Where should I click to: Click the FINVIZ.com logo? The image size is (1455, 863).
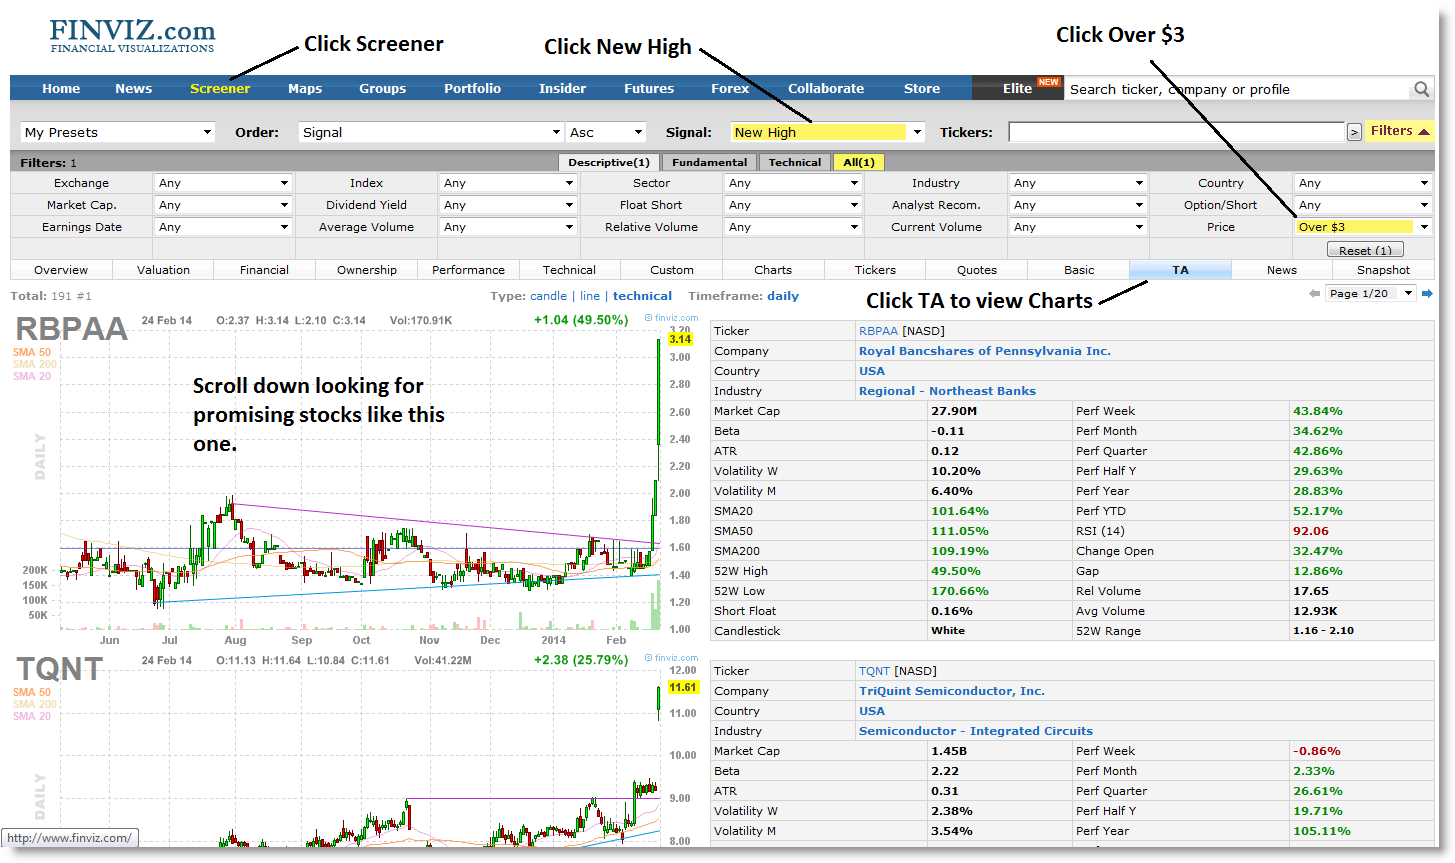(132, 36)
